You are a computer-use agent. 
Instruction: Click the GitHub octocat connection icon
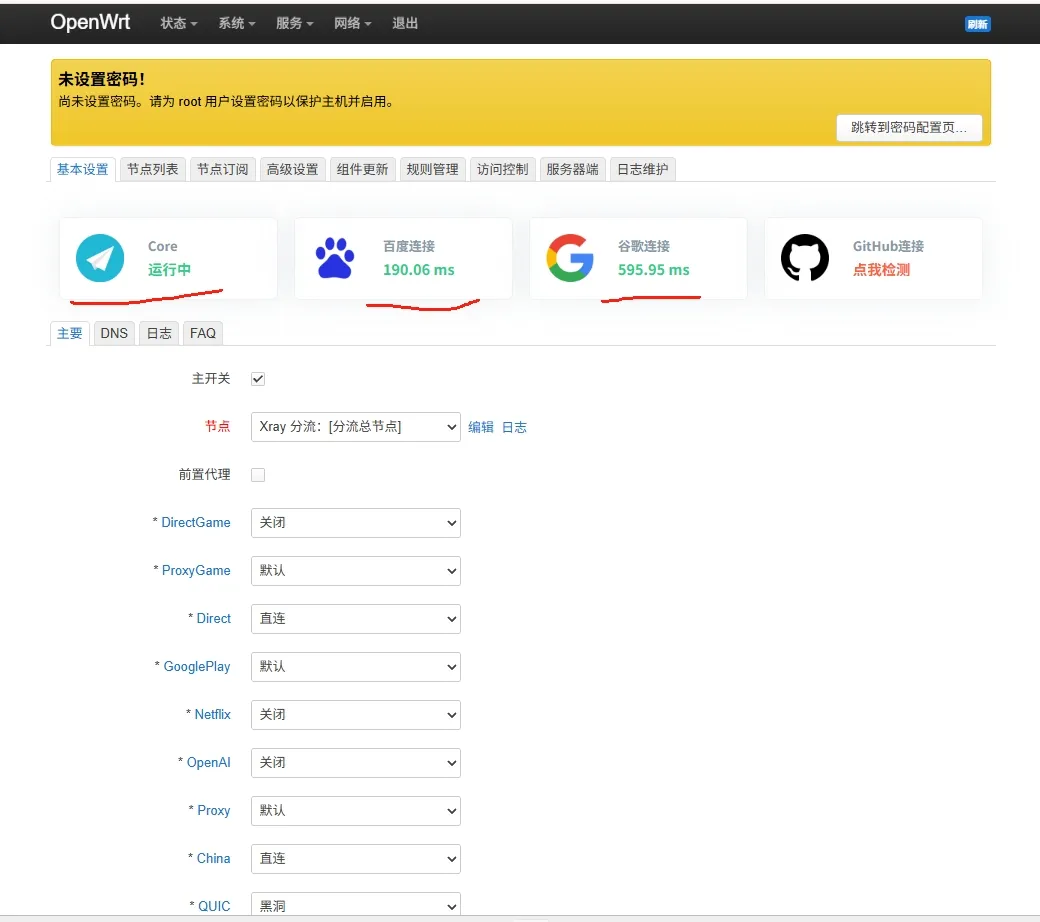click(805, 258)
